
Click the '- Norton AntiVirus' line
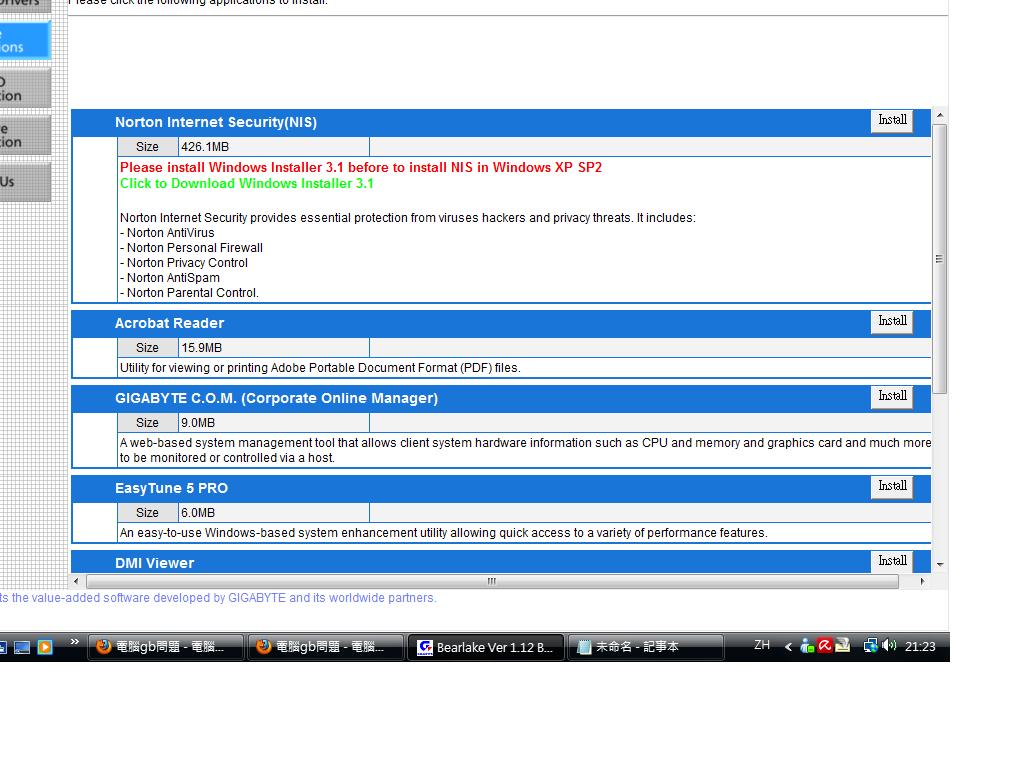click(167, 233)
